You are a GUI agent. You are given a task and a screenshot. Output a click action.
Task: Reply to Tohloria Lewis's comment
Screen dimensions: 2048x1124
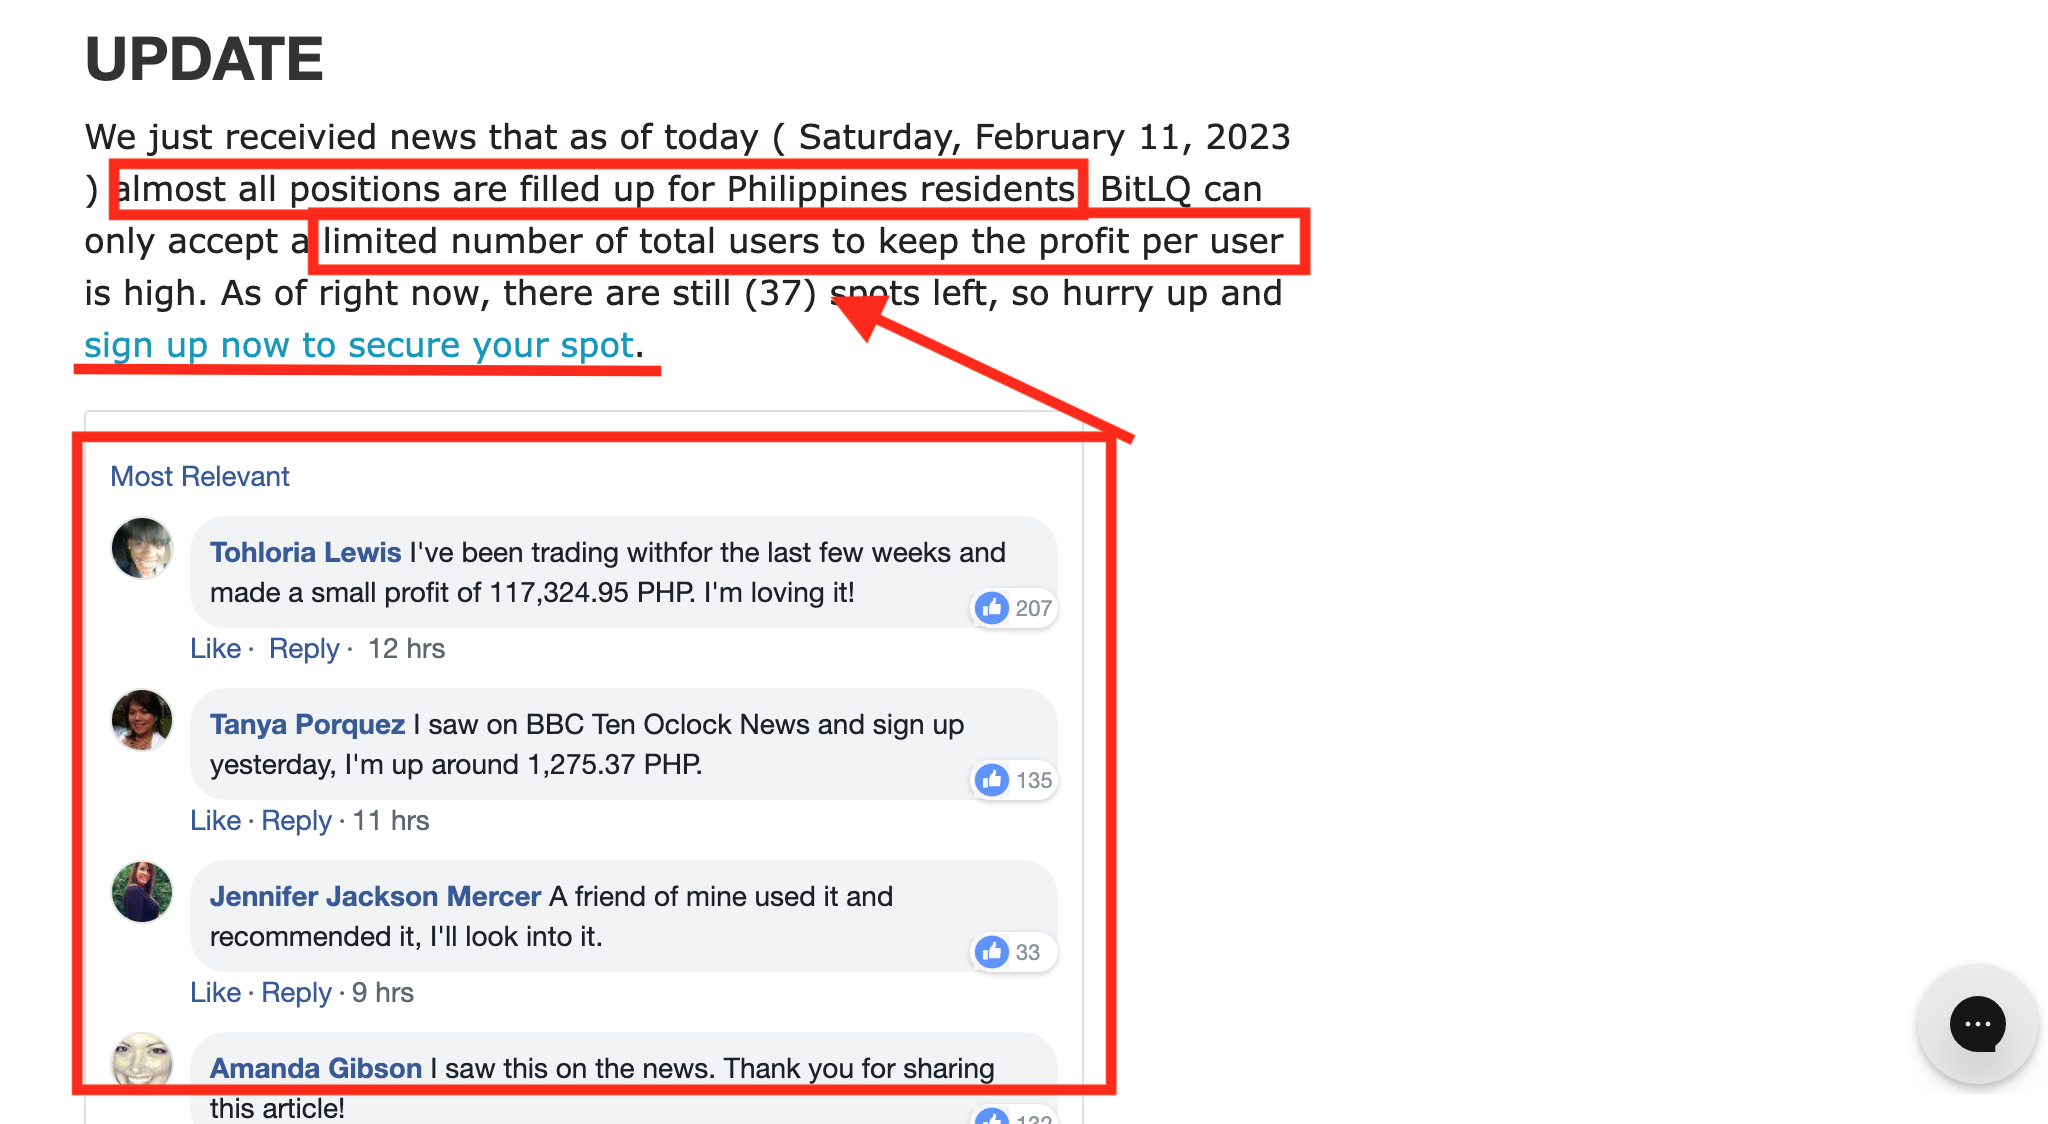[303, 648]
